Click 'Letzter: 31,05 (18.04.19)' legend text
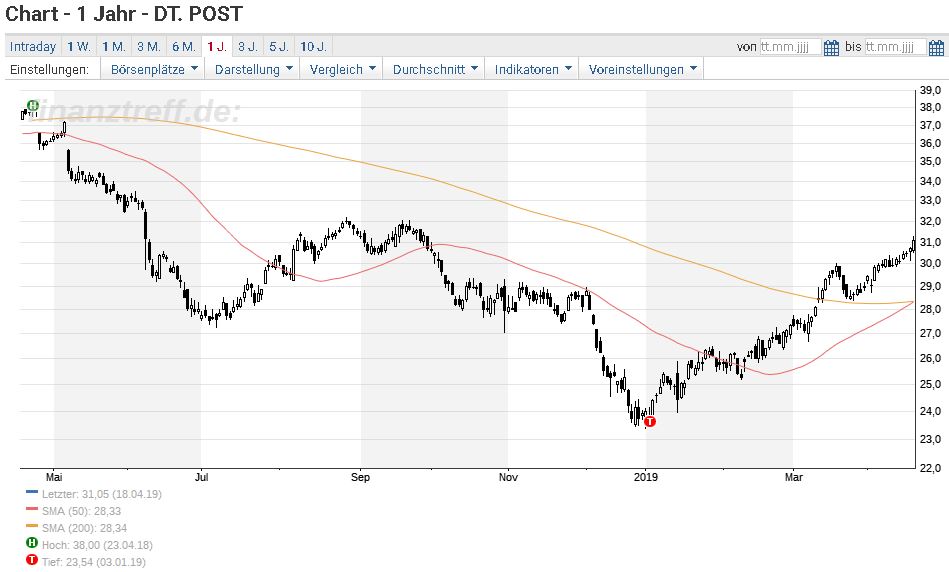The height and width of the screenshot is (572, 949). tap(102, 494)
